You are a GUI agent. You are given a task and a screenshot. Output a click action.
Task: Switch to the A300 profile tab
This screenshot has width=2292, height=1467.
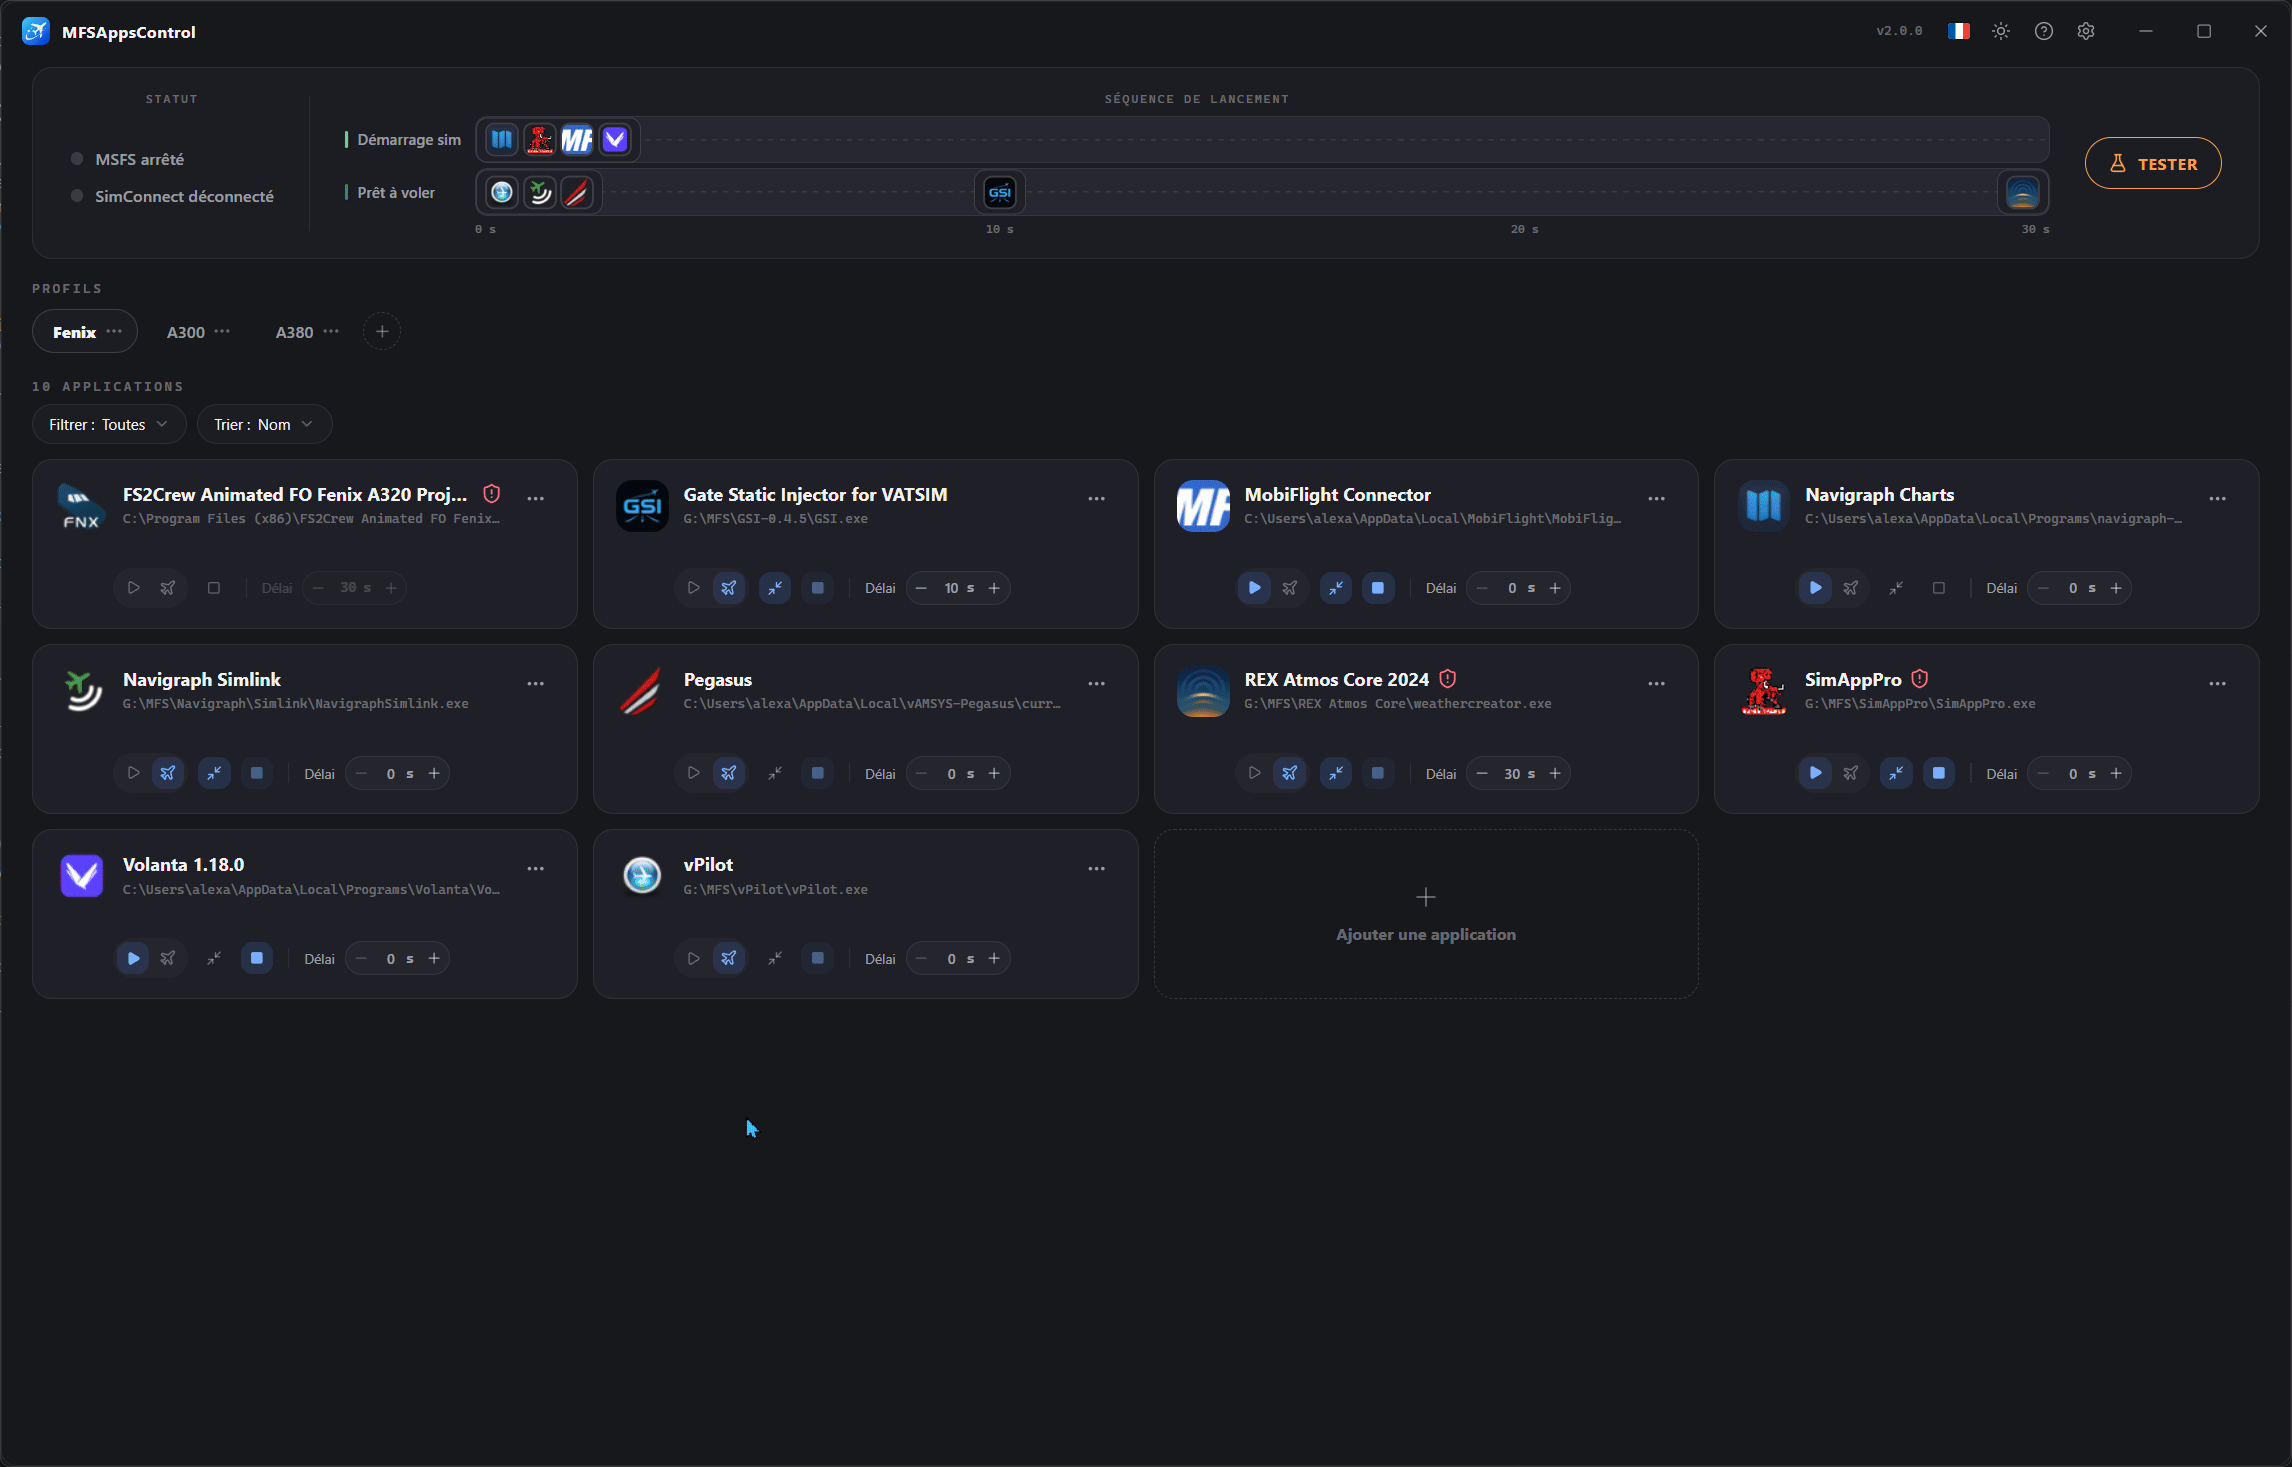pyautogui.click(x=186, y=332)
